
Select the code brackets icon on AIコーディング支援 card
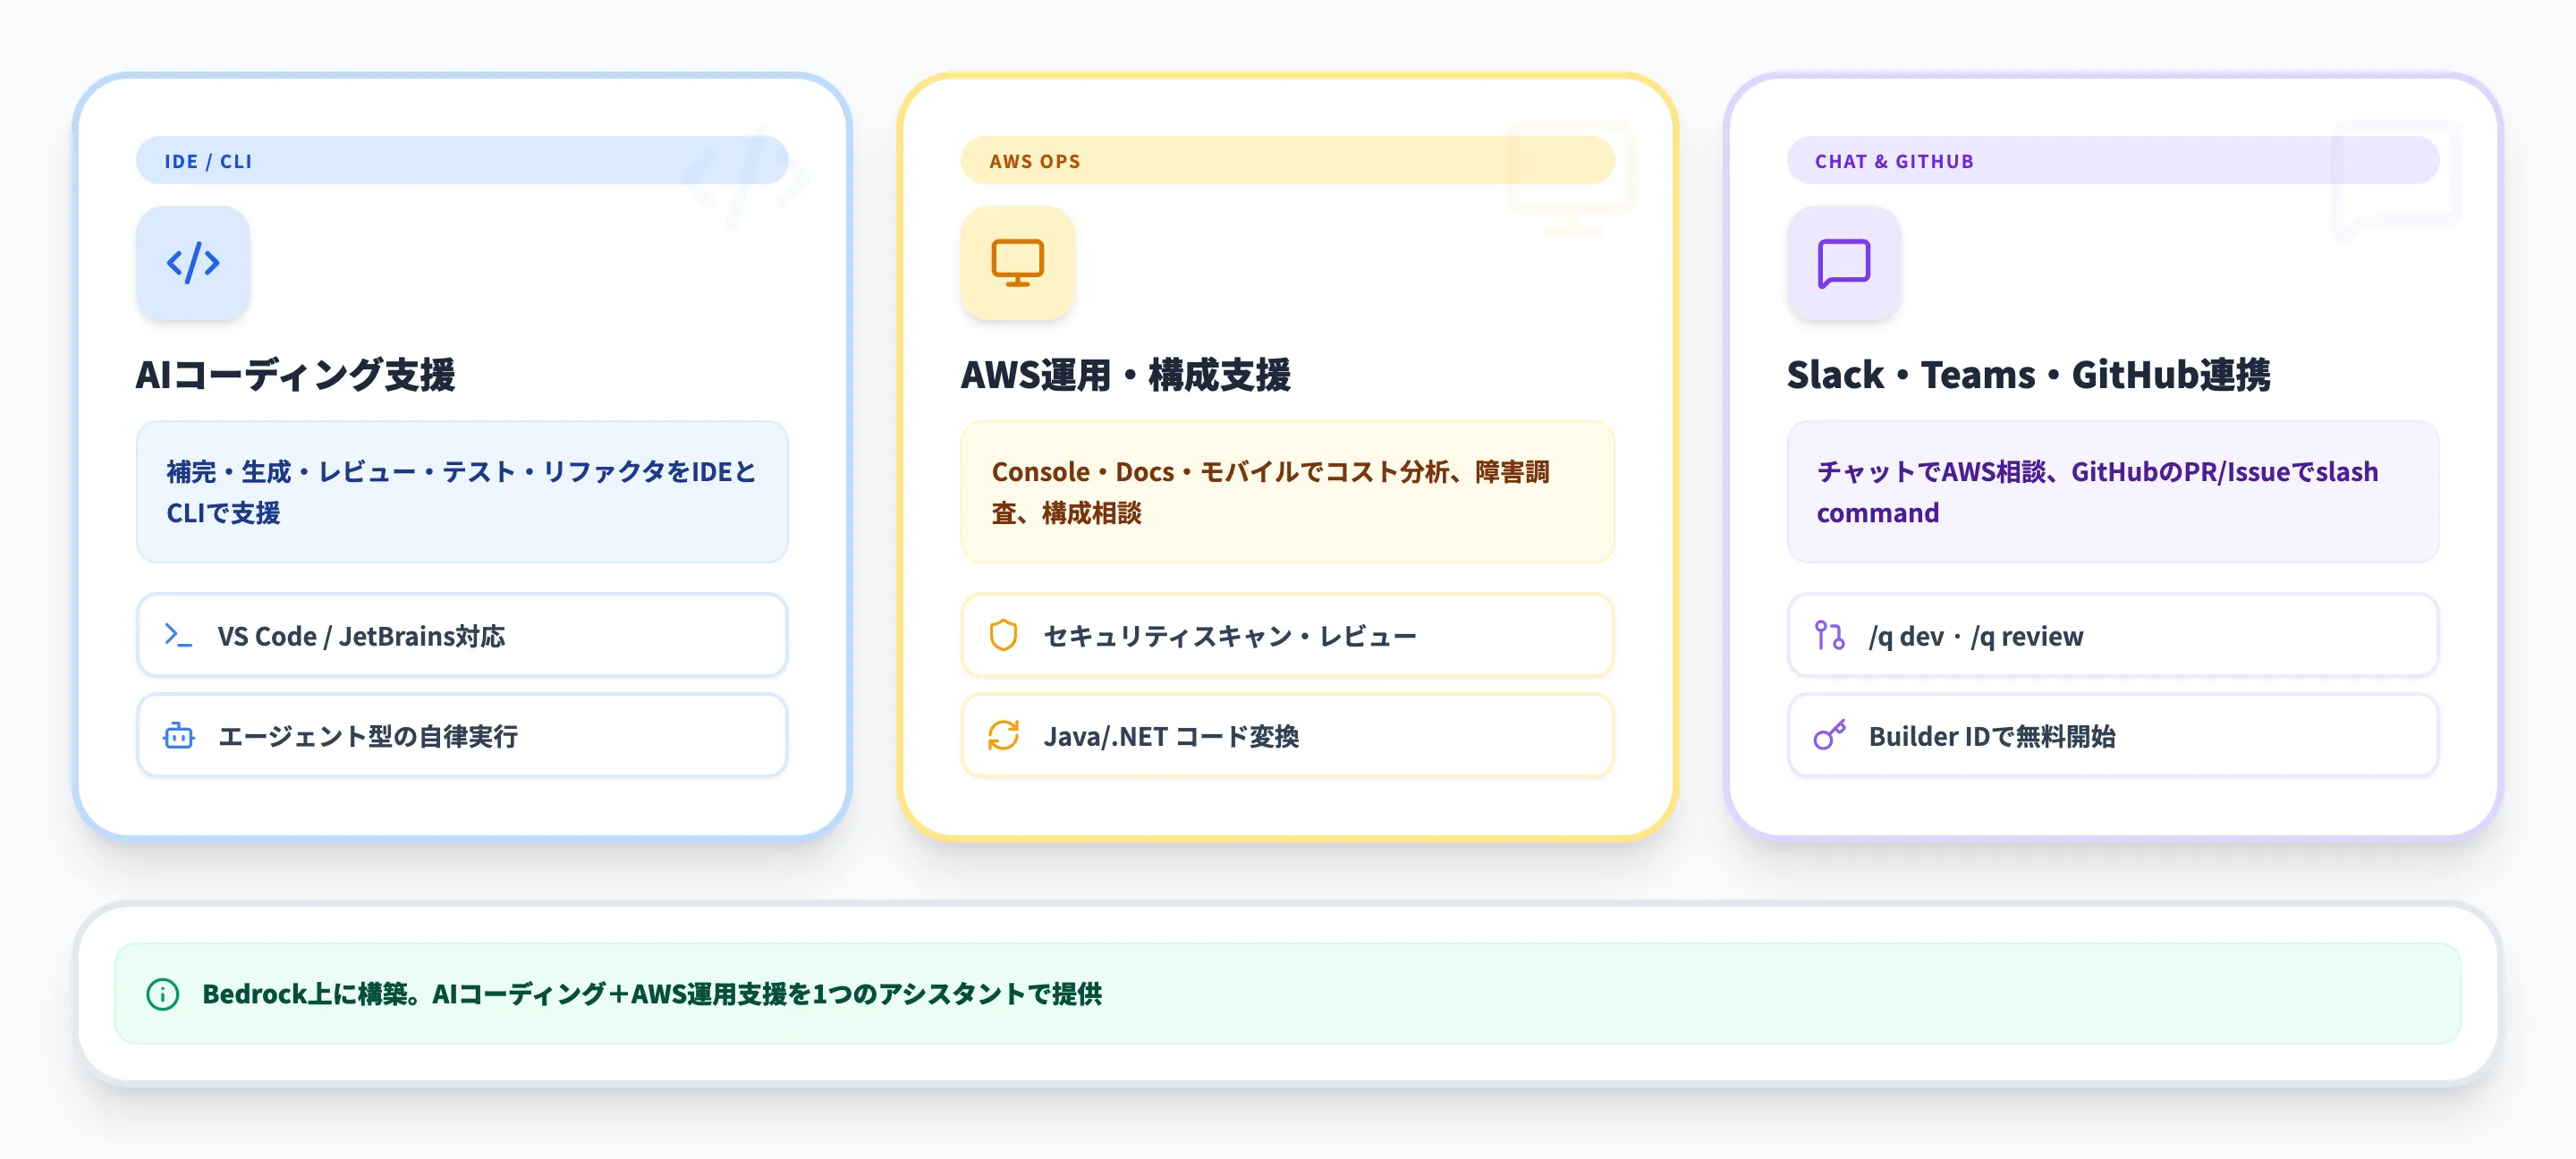(x=192, y=263)
